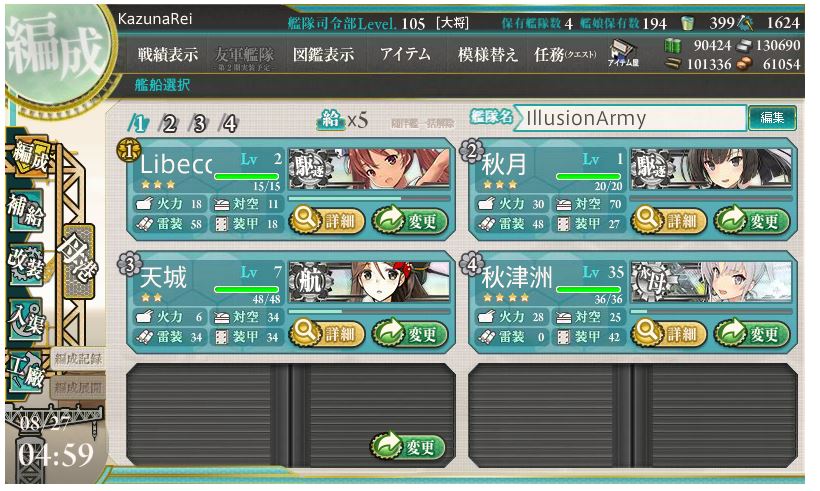Return to 母港 home port
This screenshot has height=491, width=820.
[x=79, y=261]
